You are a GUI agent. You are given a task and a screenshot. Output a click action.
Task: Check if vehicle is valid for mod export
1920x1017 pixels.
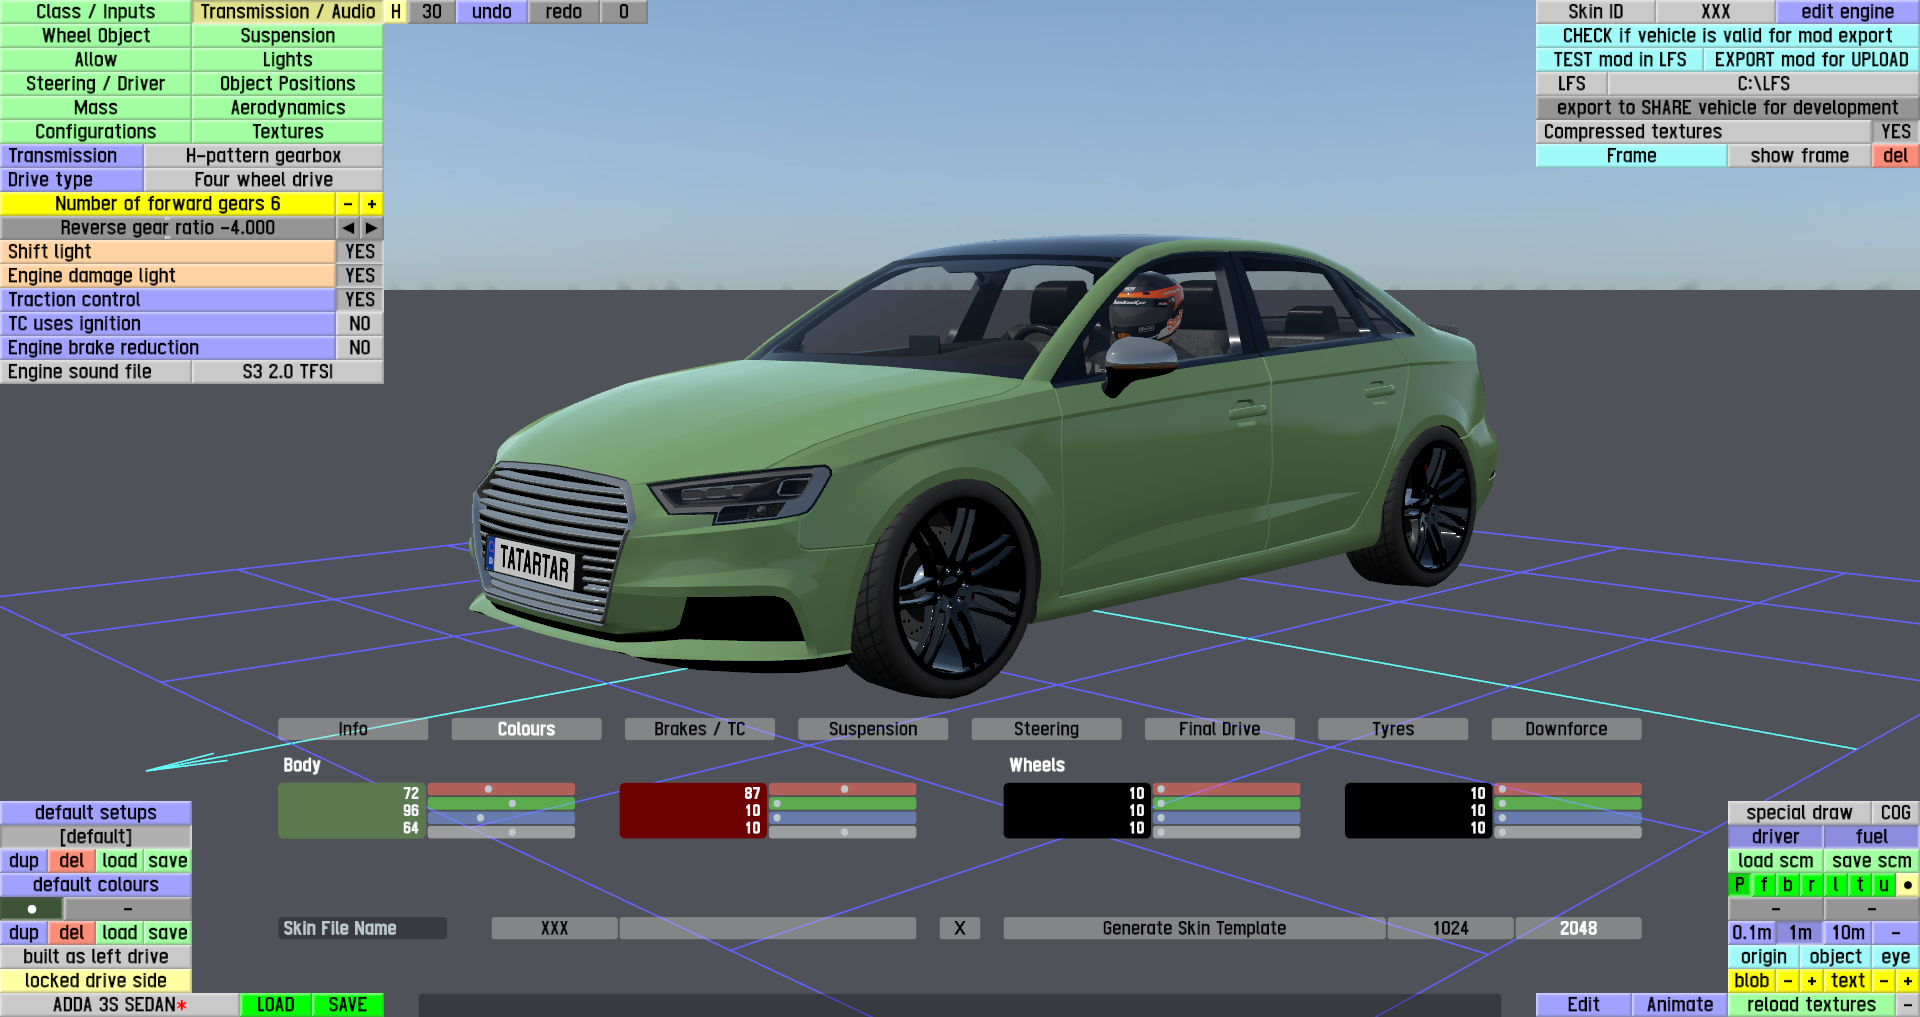[1728, 36]
